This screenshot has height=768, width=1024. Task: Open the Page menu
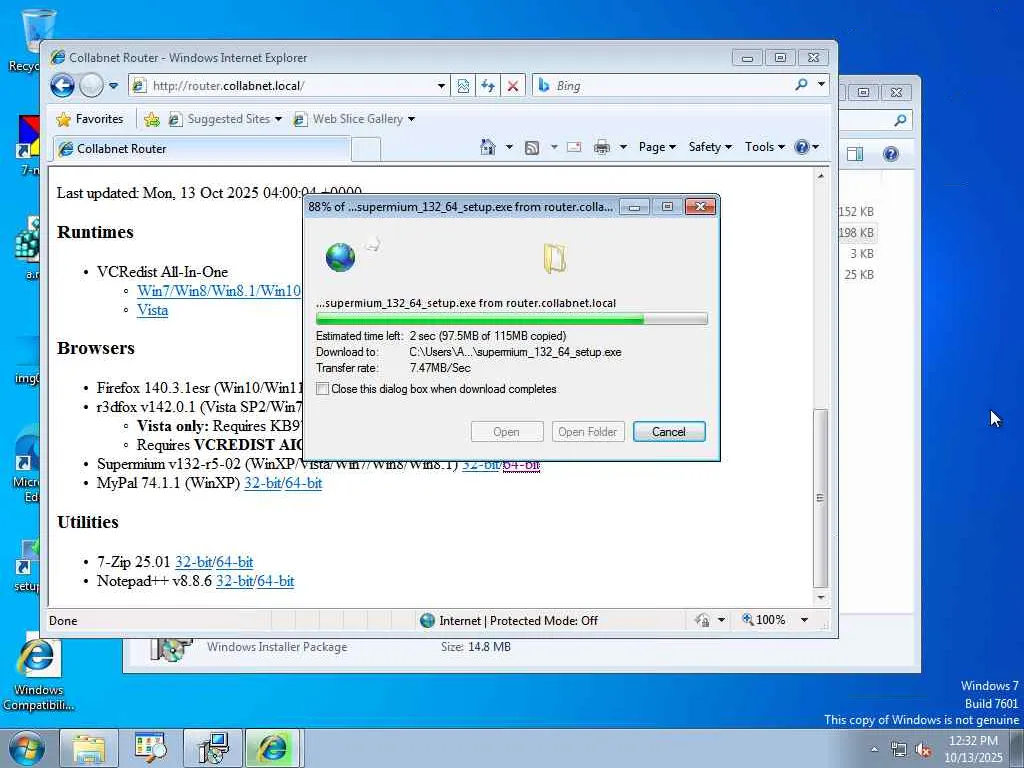[x=657, y=147]
